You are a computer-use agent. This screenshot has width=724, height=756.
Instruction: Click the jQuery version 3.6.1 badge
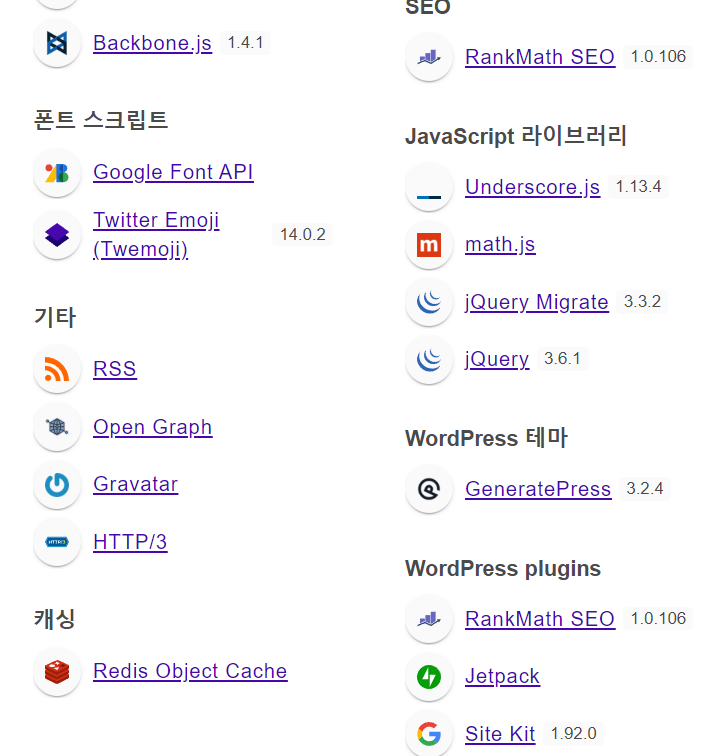click(x=563, y=359)
